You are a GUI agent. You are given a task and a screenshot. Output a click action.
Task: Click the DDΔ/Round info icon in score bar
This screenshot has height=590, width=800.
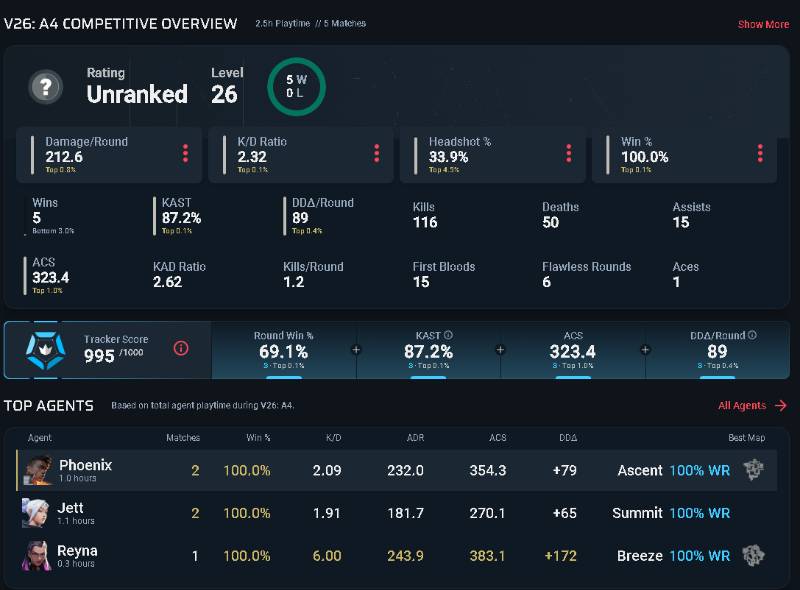(x=752, y=335)
